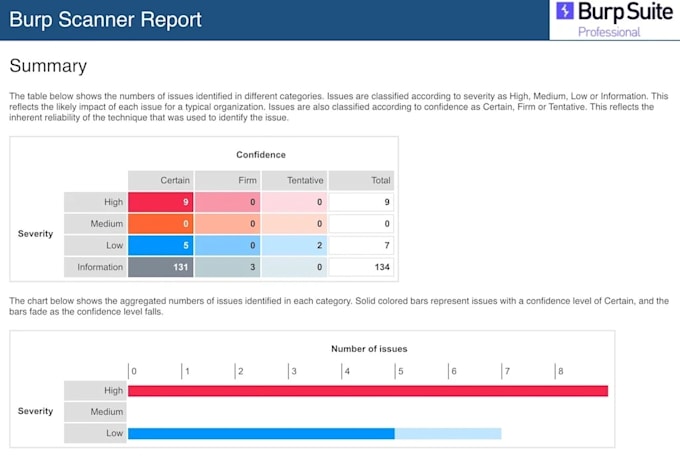
Task: Click the Low Tentative cell showing 2
Action: (x=294, y=245)
